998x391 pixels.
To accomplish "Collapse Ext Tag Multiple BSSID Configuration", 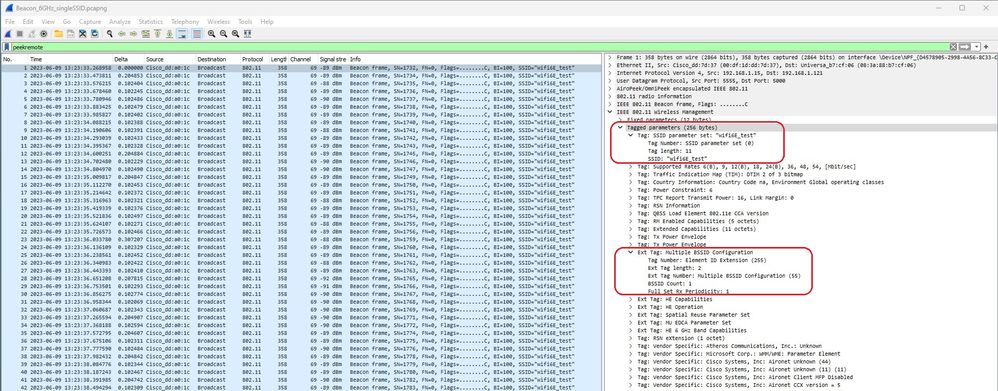I will (x=631, y=252).
